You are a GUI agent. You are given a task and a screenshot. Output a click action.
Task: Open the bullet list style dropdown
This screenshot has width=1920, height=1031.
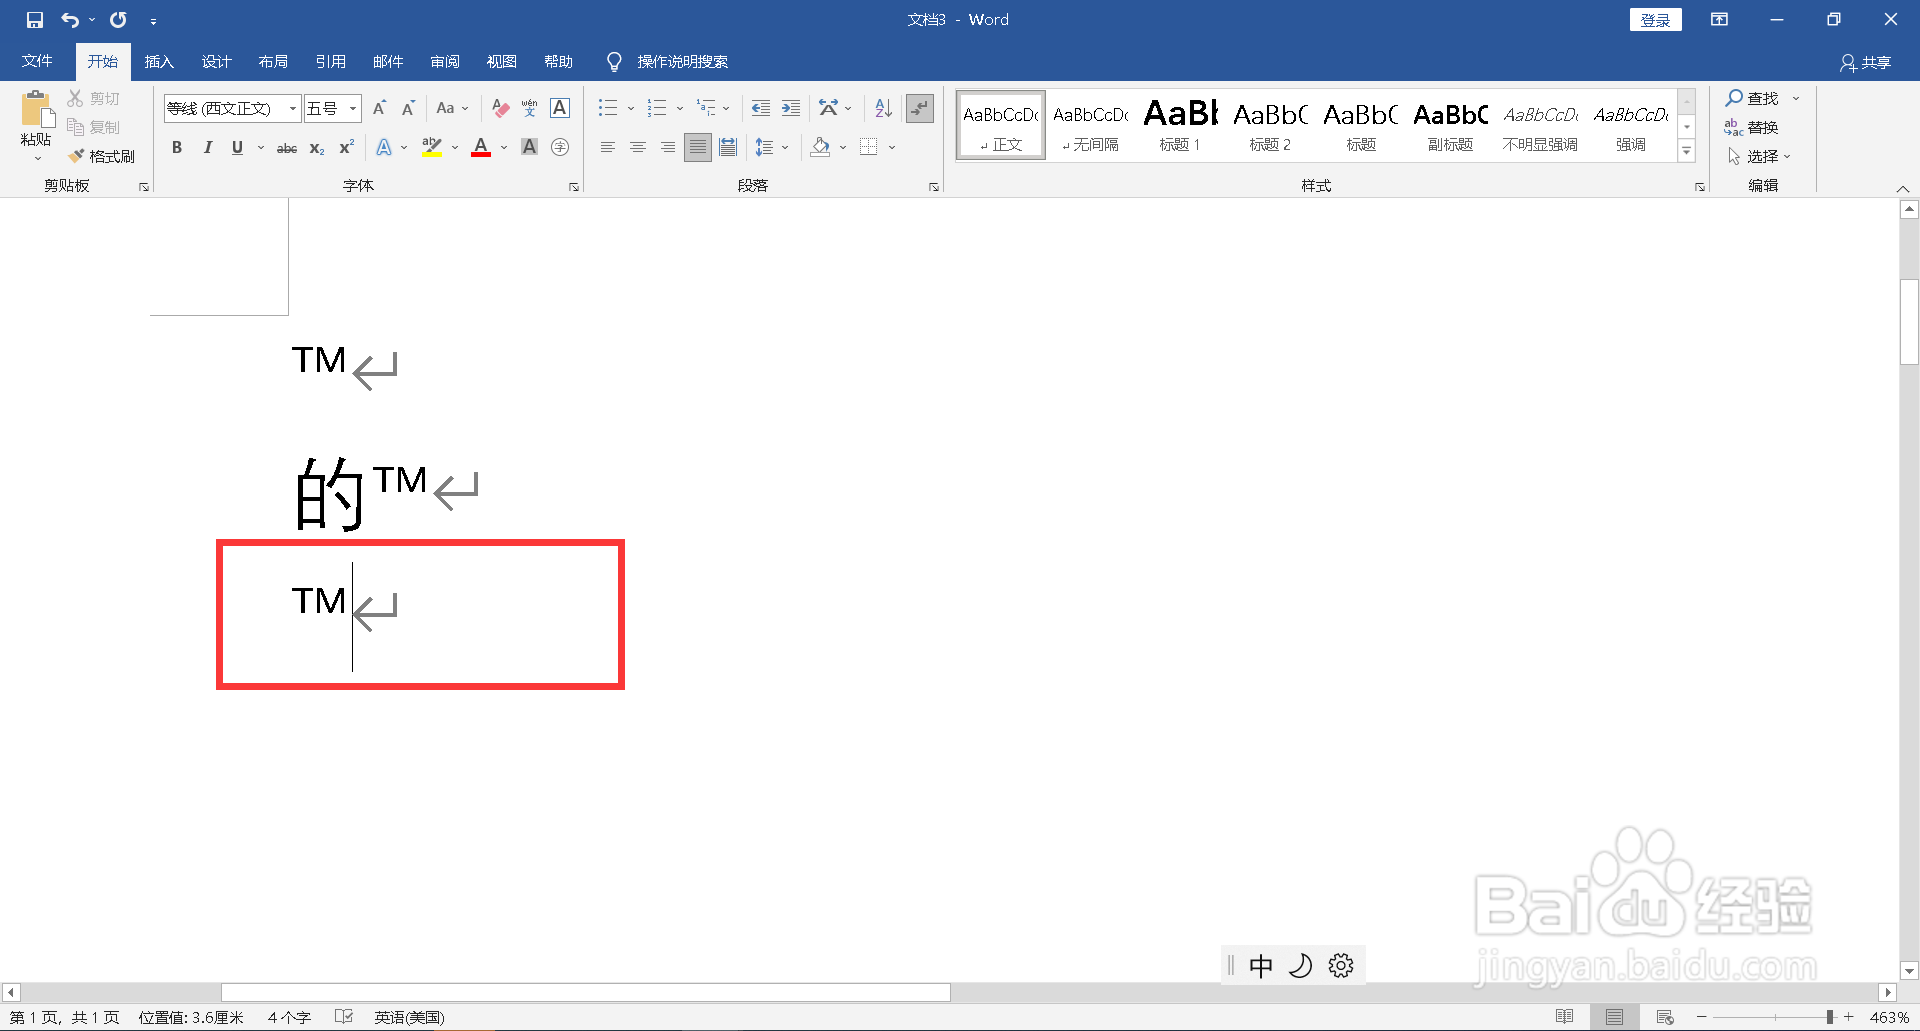click(x=631, y=108)
